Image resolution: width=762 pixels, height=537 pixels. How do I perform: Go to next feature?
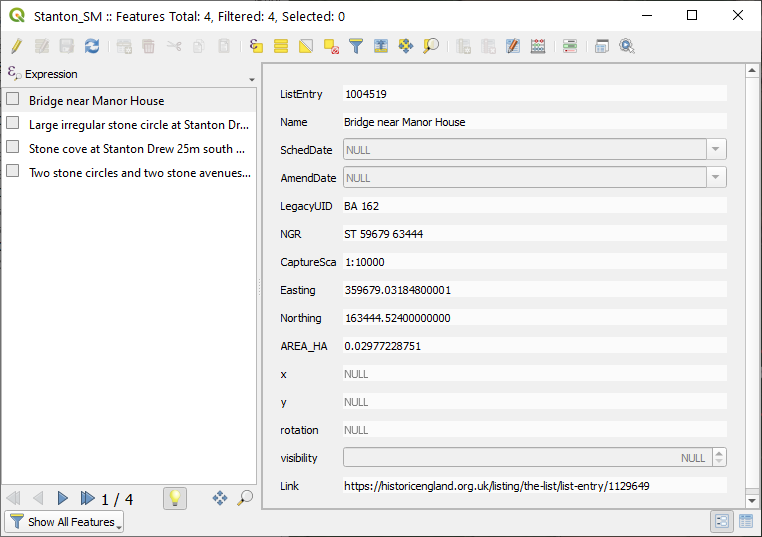coord(63,498)
